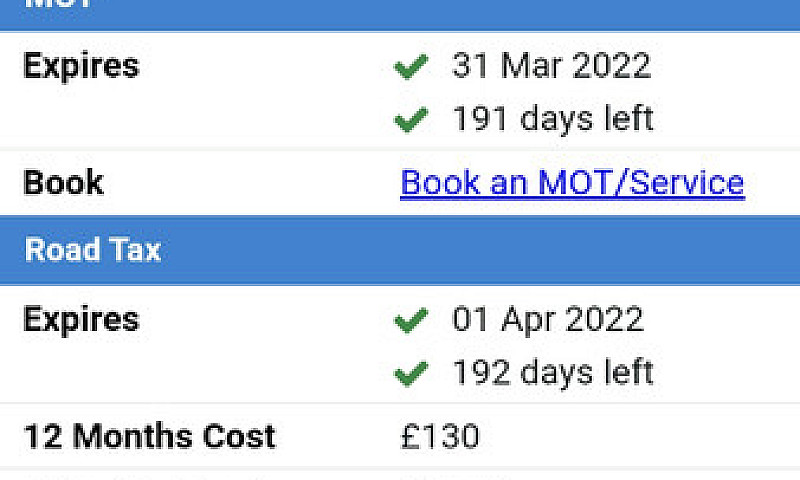Select the £130 cost value
800x480 pixels.
(440, 437)
